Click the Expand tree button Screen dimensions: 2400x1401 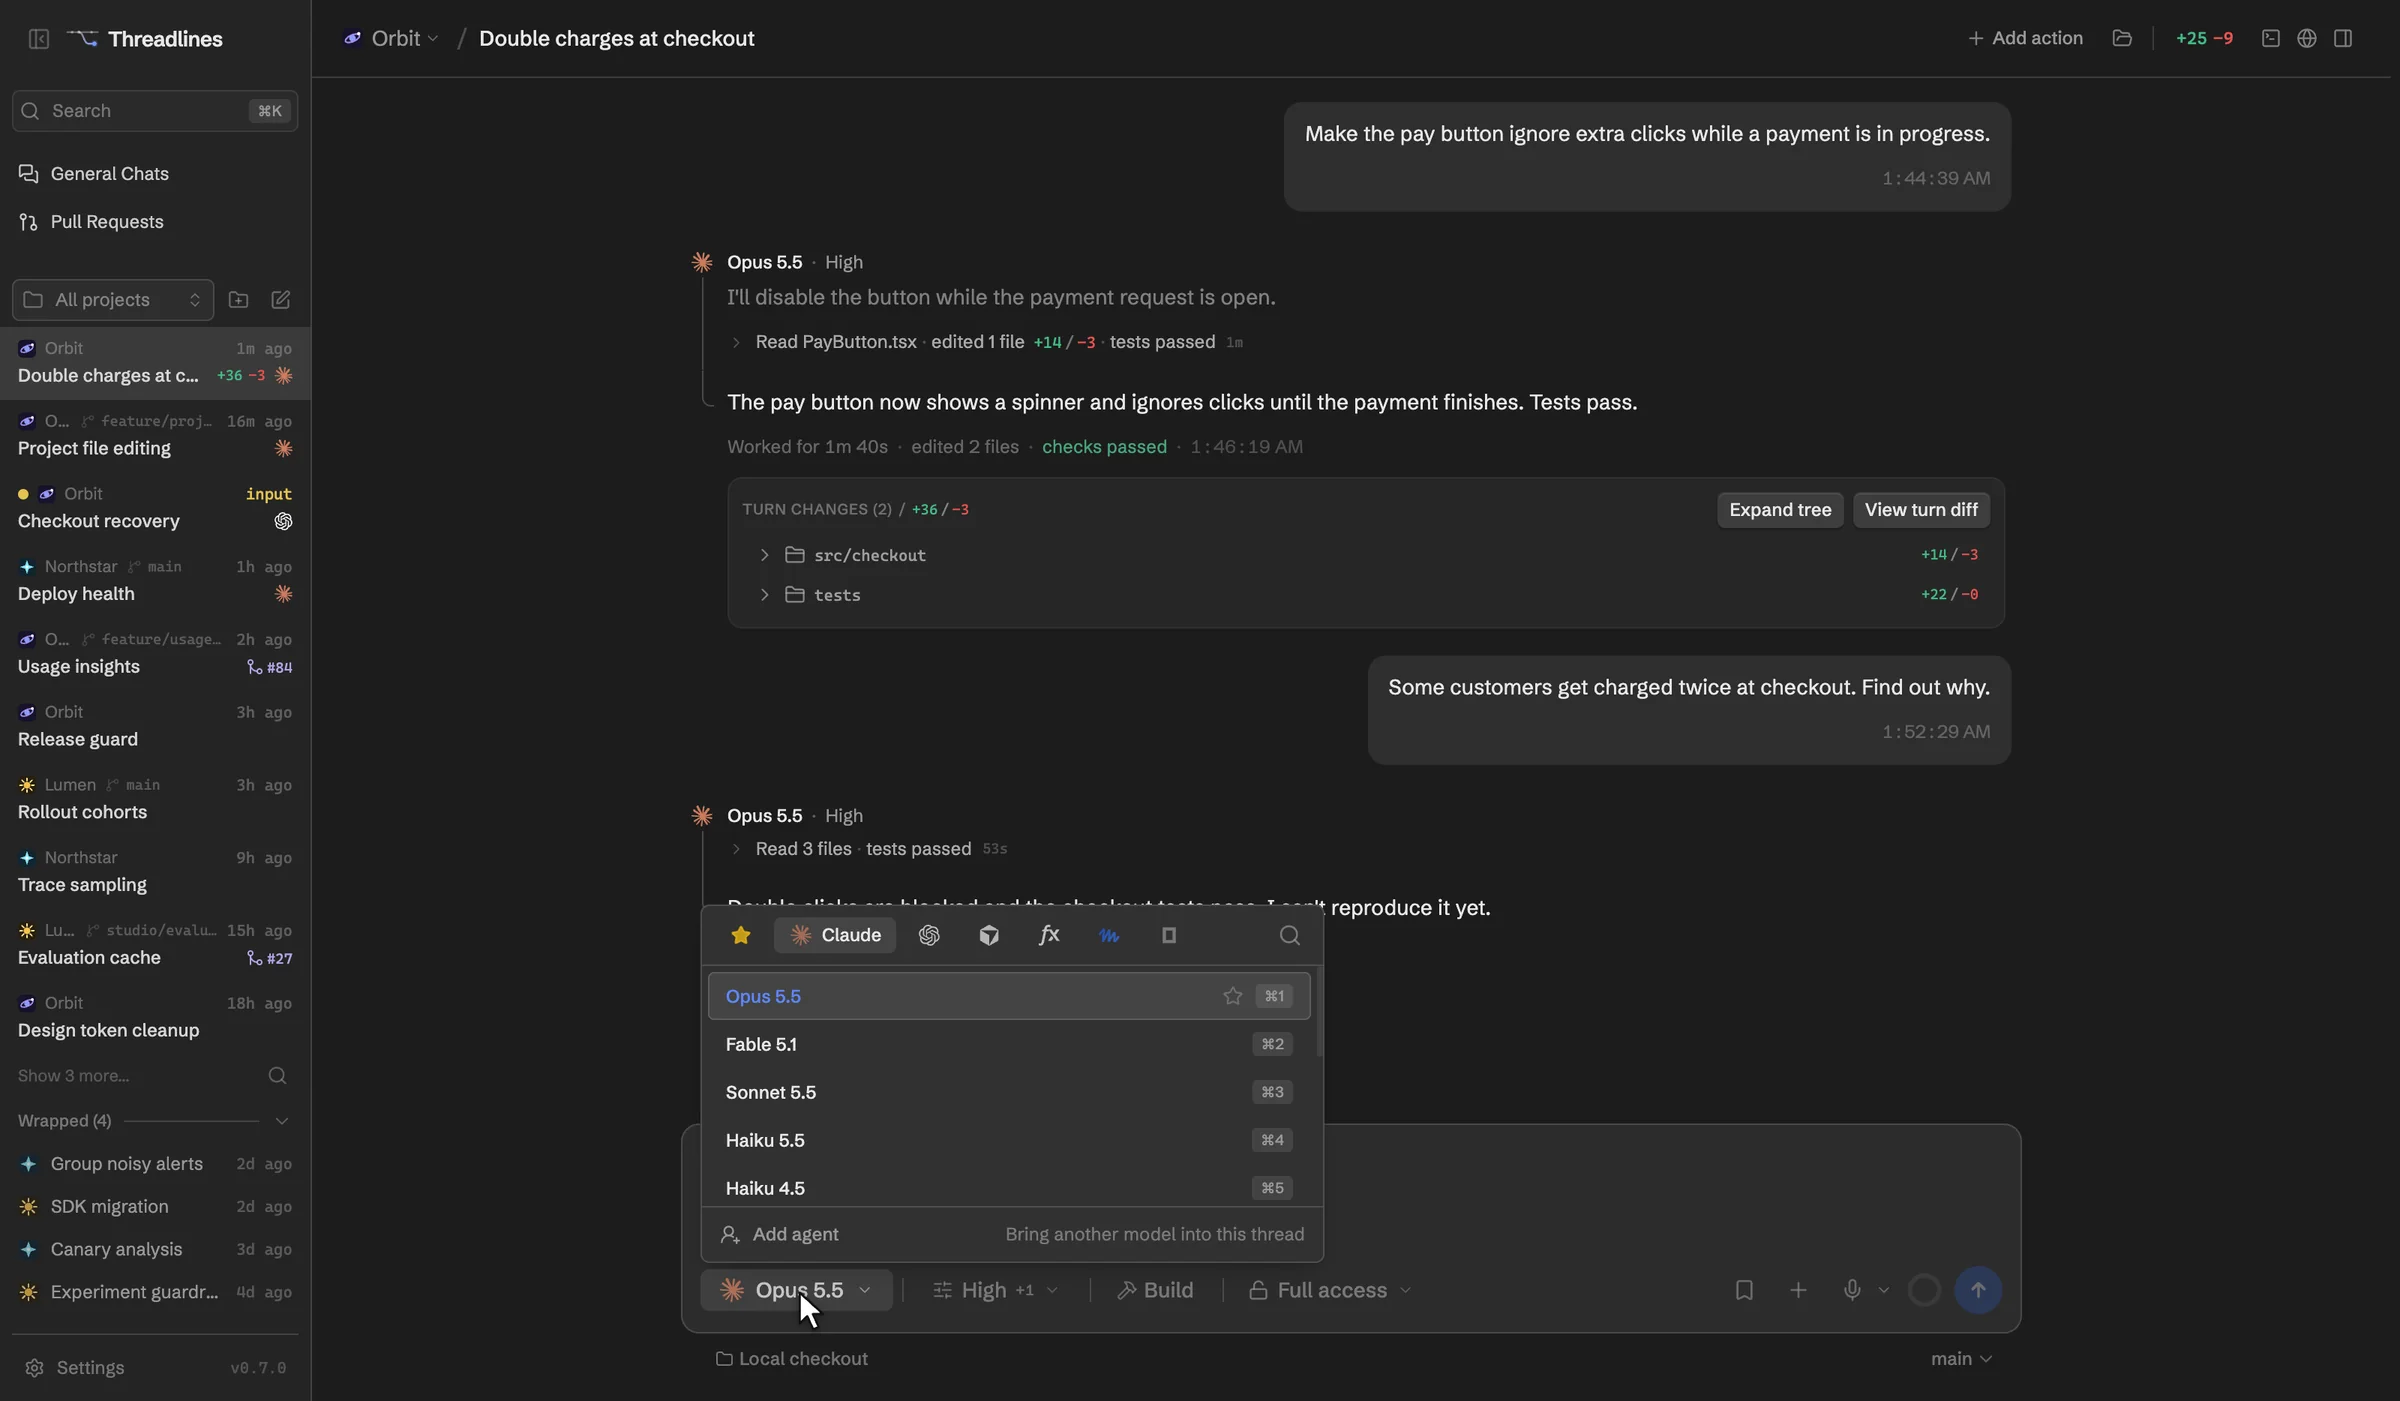point(1780,510)
